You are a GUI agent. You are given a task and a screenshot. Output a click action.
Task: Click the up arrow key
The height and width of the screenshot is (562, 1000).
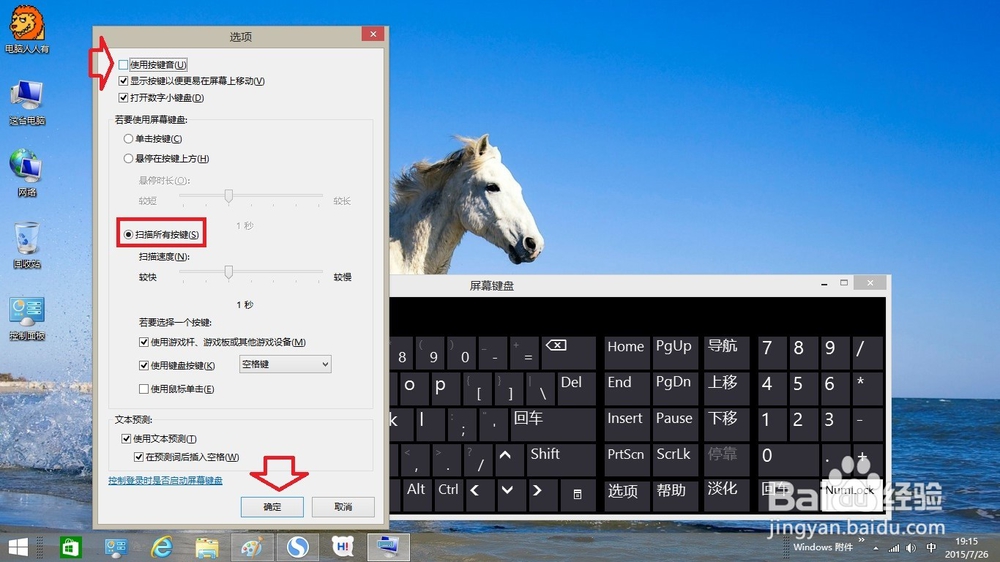click(x=509, y=461)
